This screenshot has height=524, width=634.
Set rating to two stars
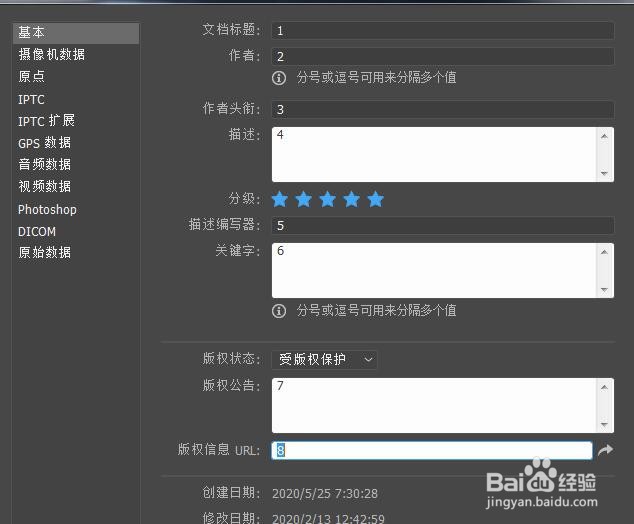click(304, 199)
